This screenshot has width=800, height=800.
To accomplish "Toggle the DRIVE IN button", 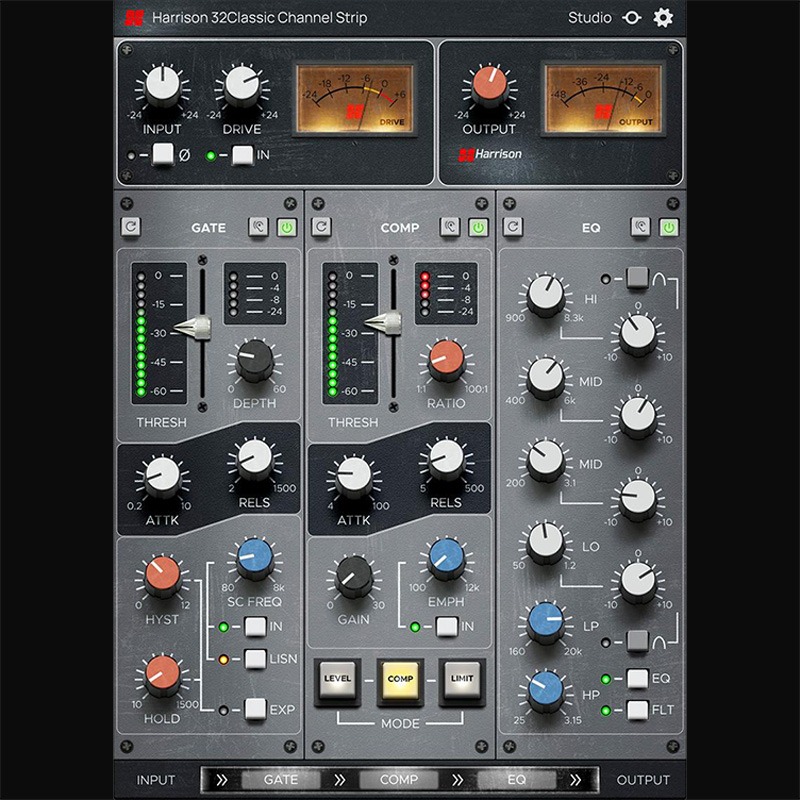I will [x=242, y=155].
